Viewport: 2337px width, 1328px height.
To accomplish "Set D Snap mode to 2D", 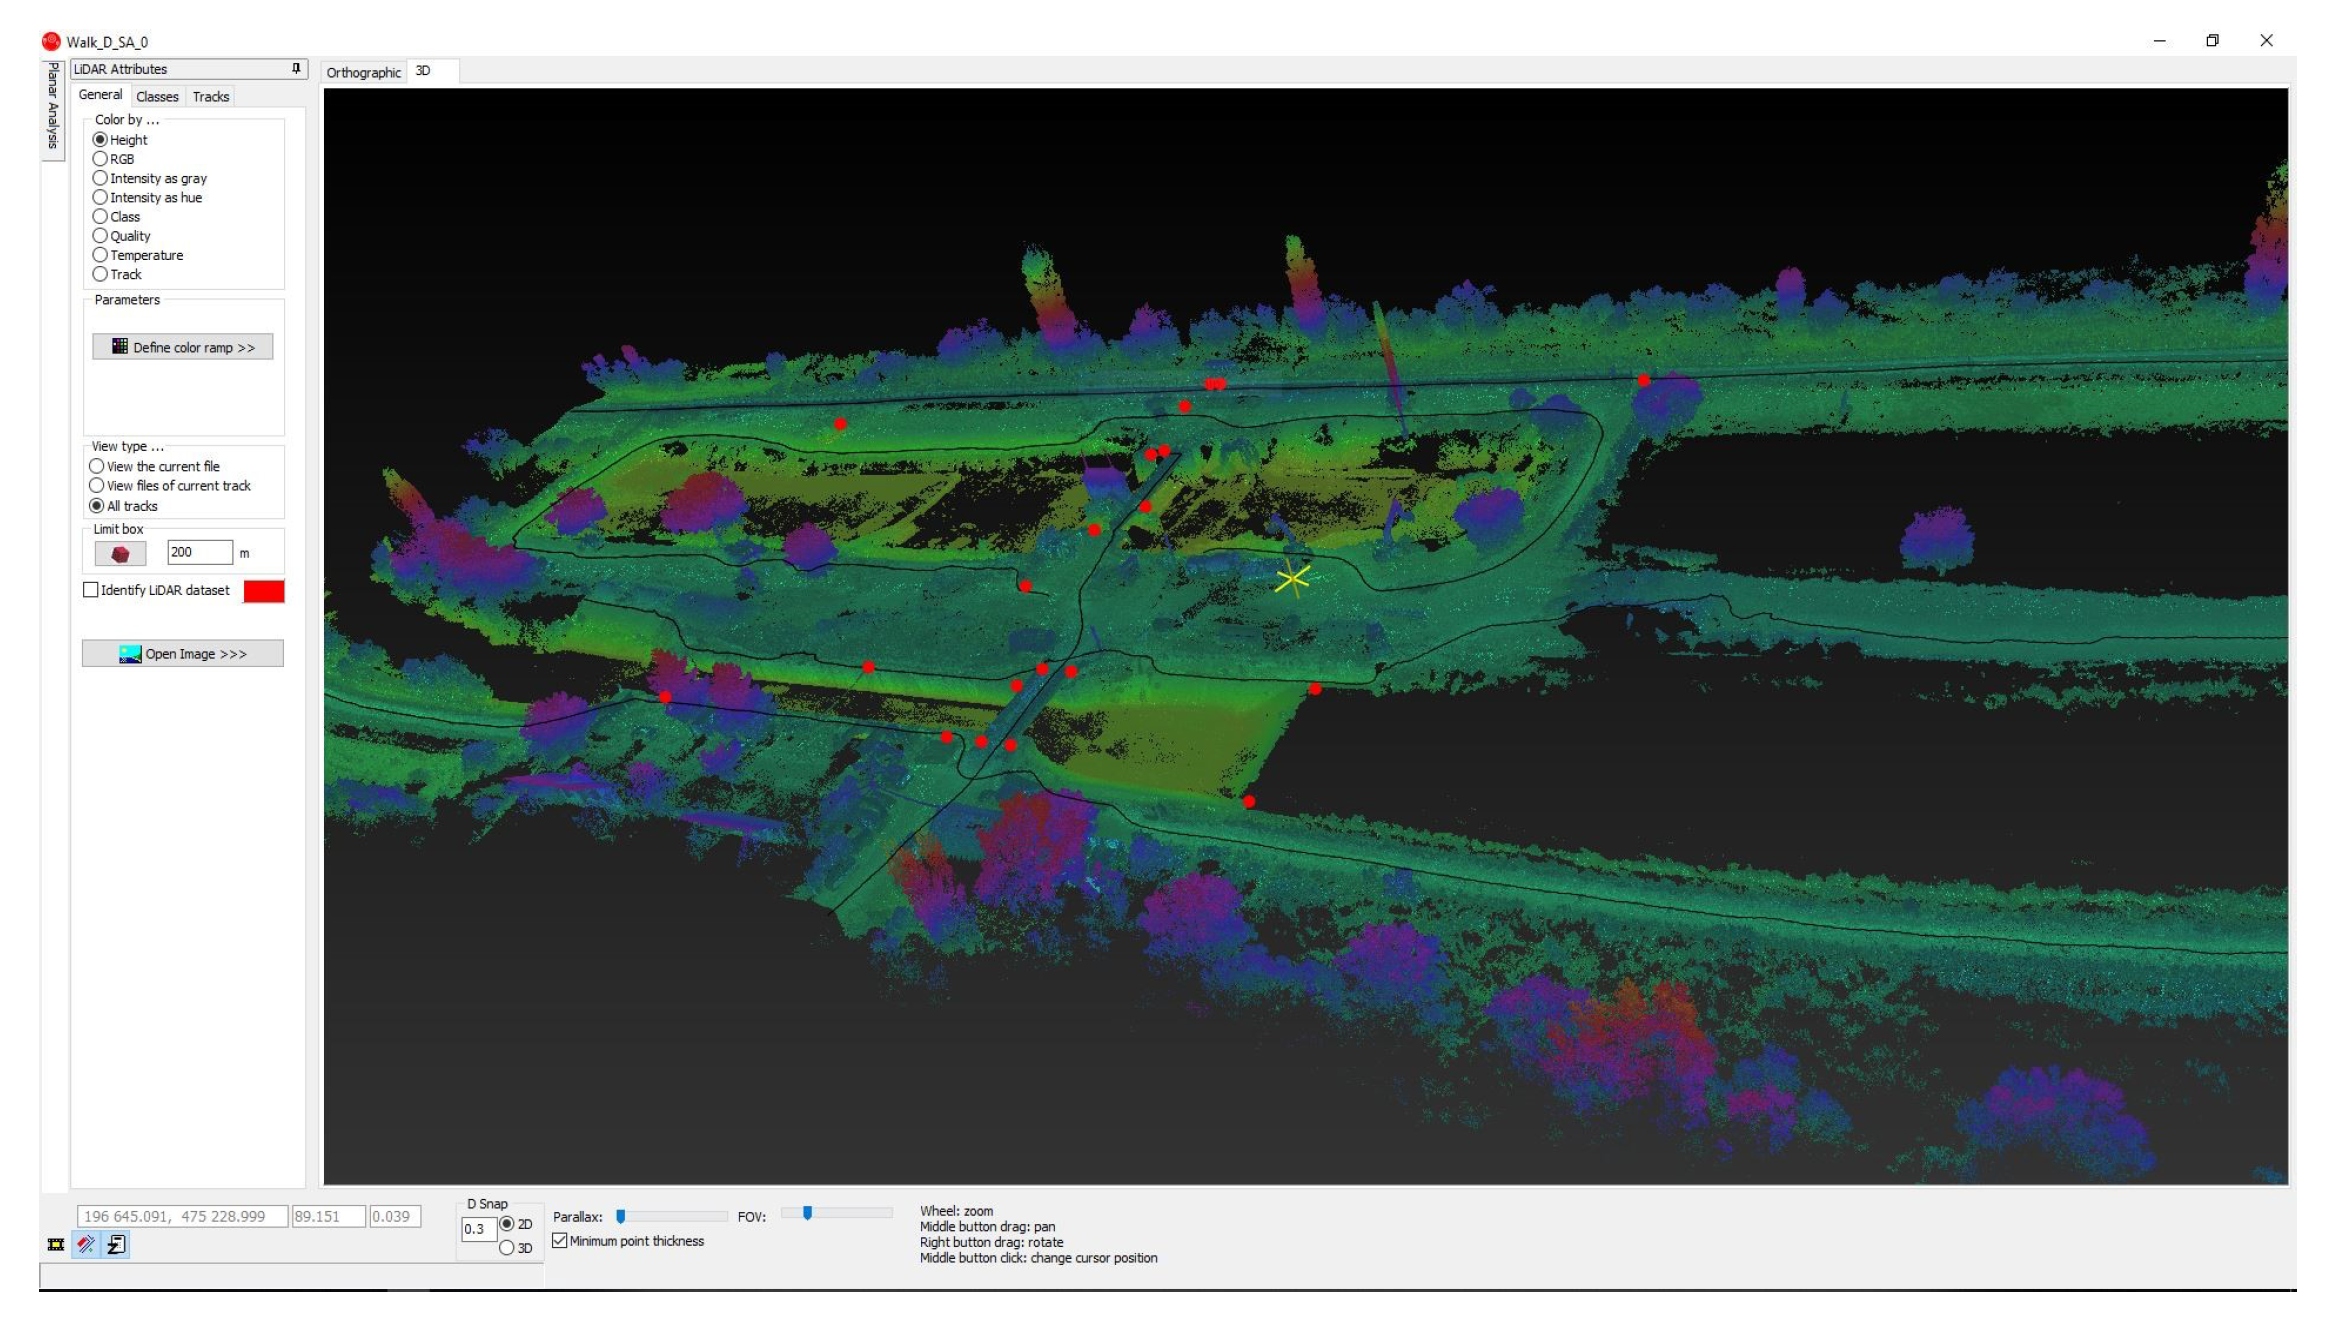I will [507, 1224].
